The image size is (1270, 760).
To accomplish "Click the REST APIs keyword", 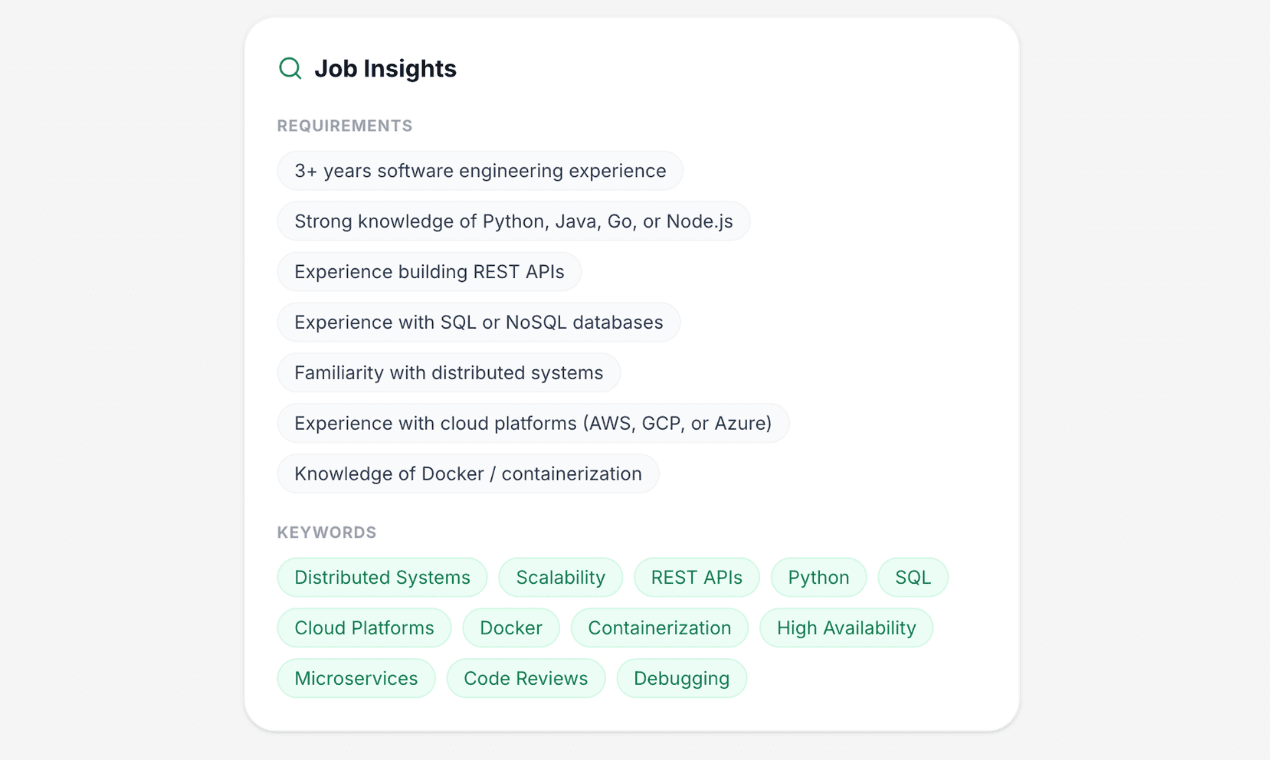I will click(696, 577).
